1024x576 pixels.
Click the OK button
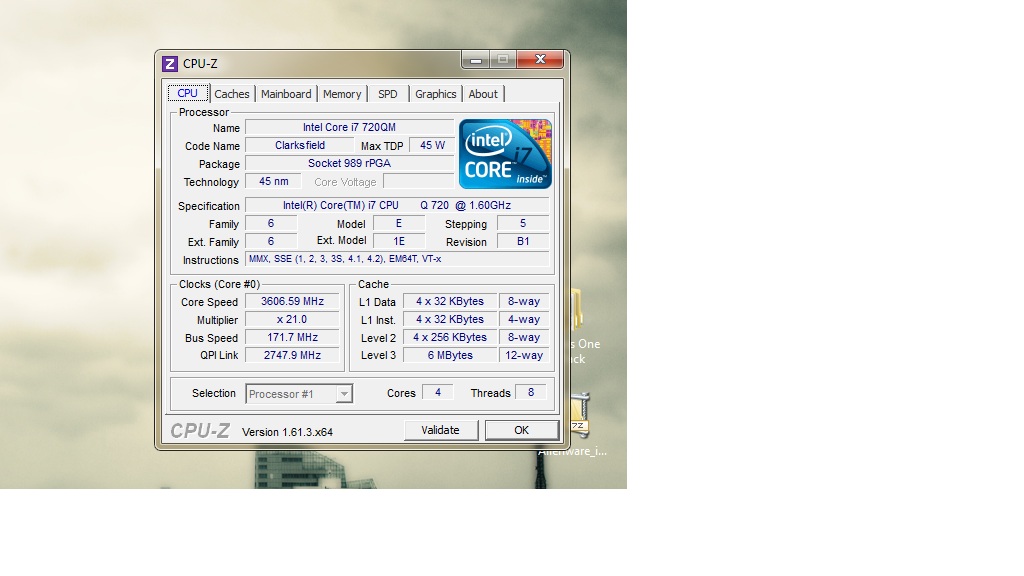tap(521, 430)
